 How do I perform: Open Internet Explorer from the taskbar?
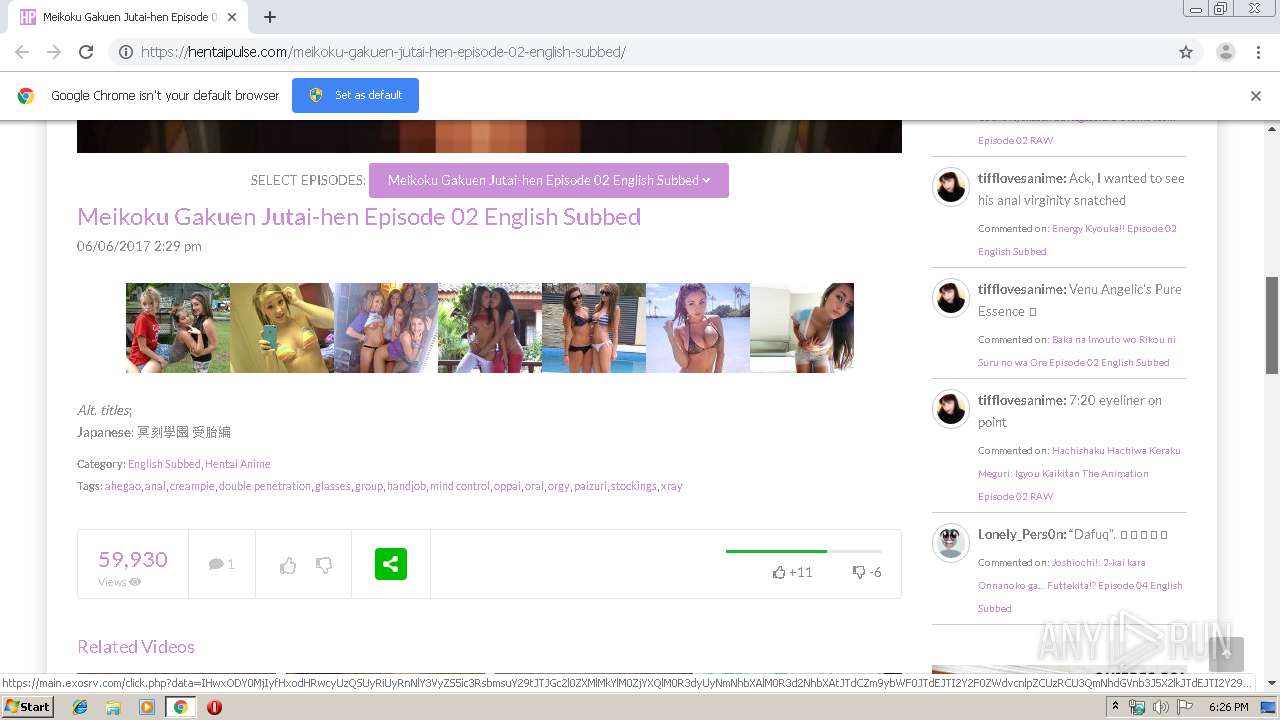[80, 707]
